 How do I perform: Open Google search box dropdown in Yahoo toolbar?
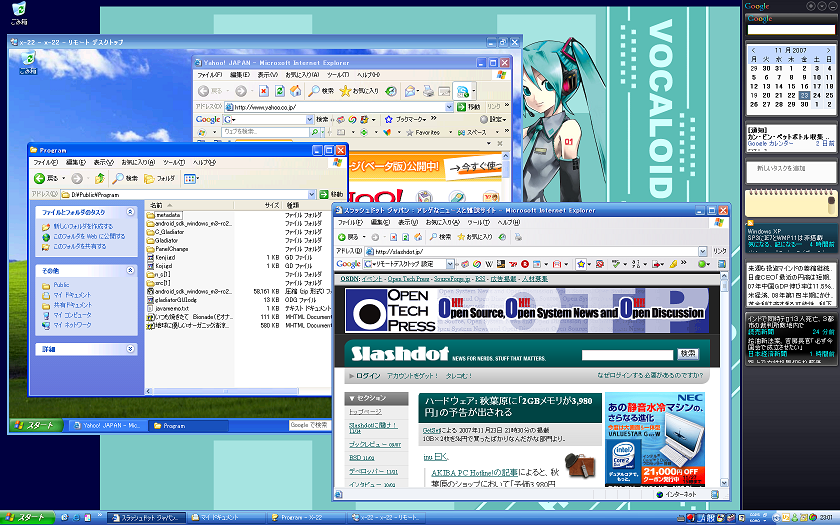coord(309,119)
